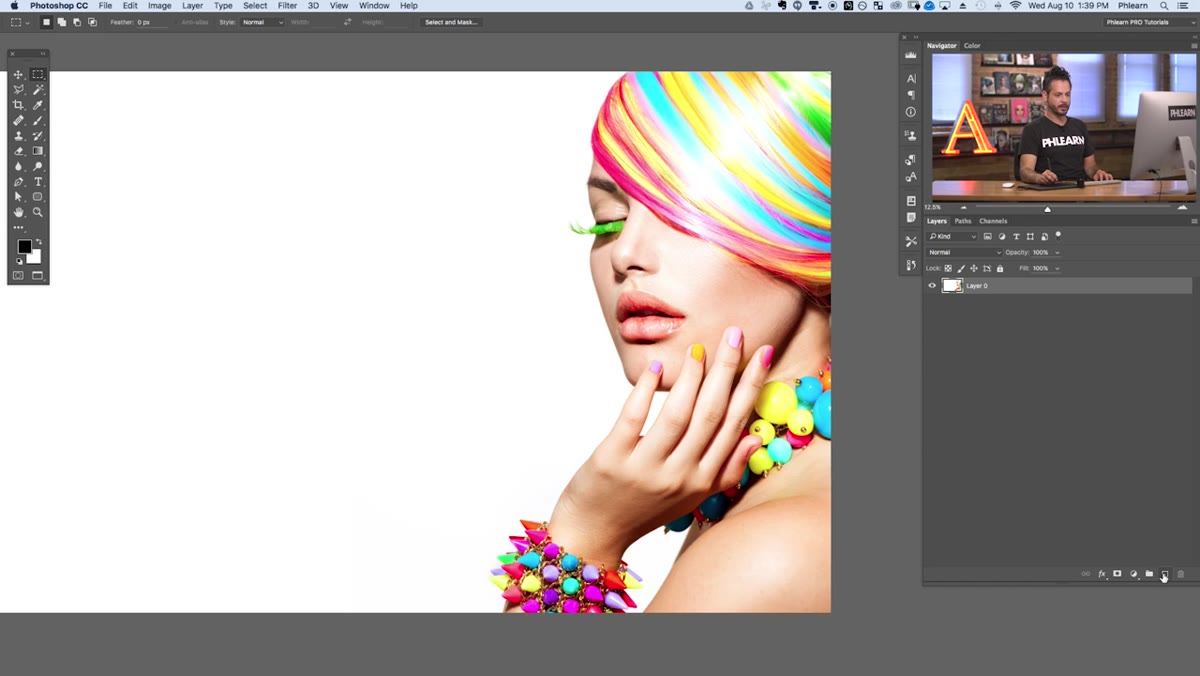Open the Opacity slider dropdown arrow
1200x676 pixels.
coord(1057,252)
